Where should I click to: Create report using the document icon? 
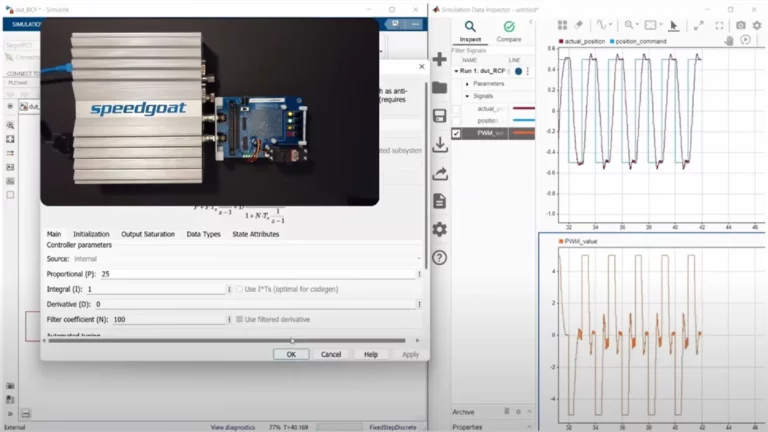click(439, 201)
